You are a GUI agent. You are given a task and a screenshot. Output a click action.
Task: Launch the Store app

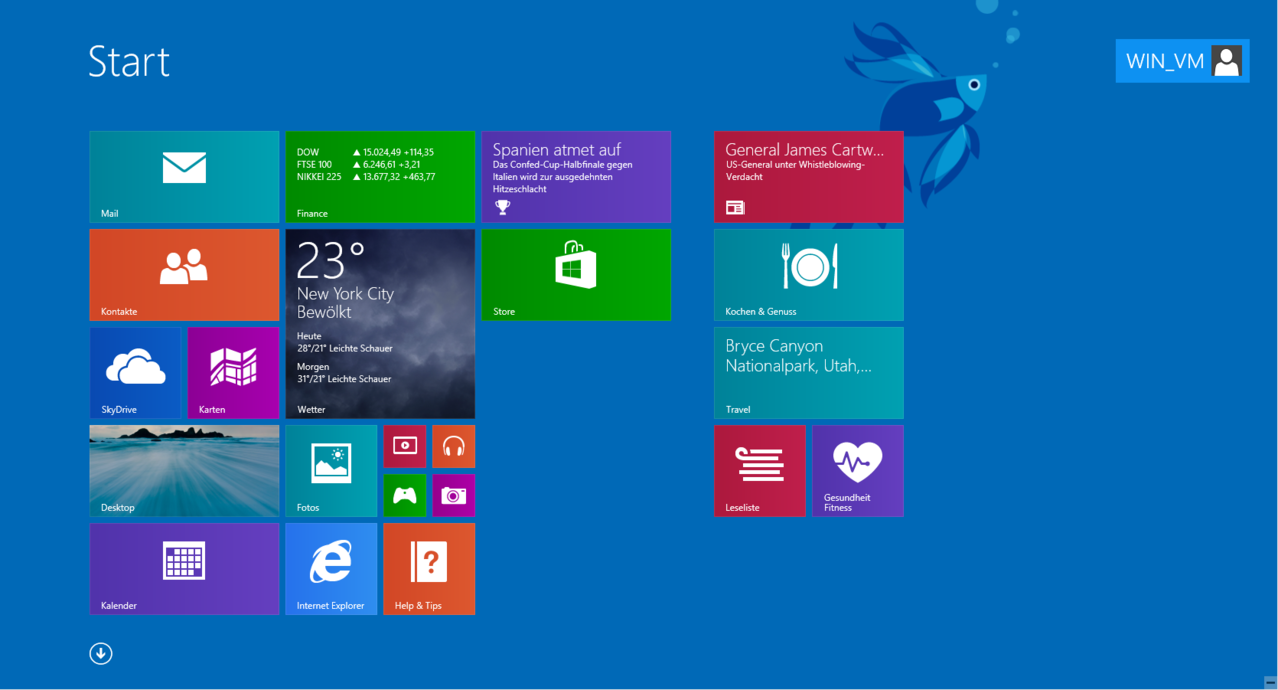pos(576,274)
